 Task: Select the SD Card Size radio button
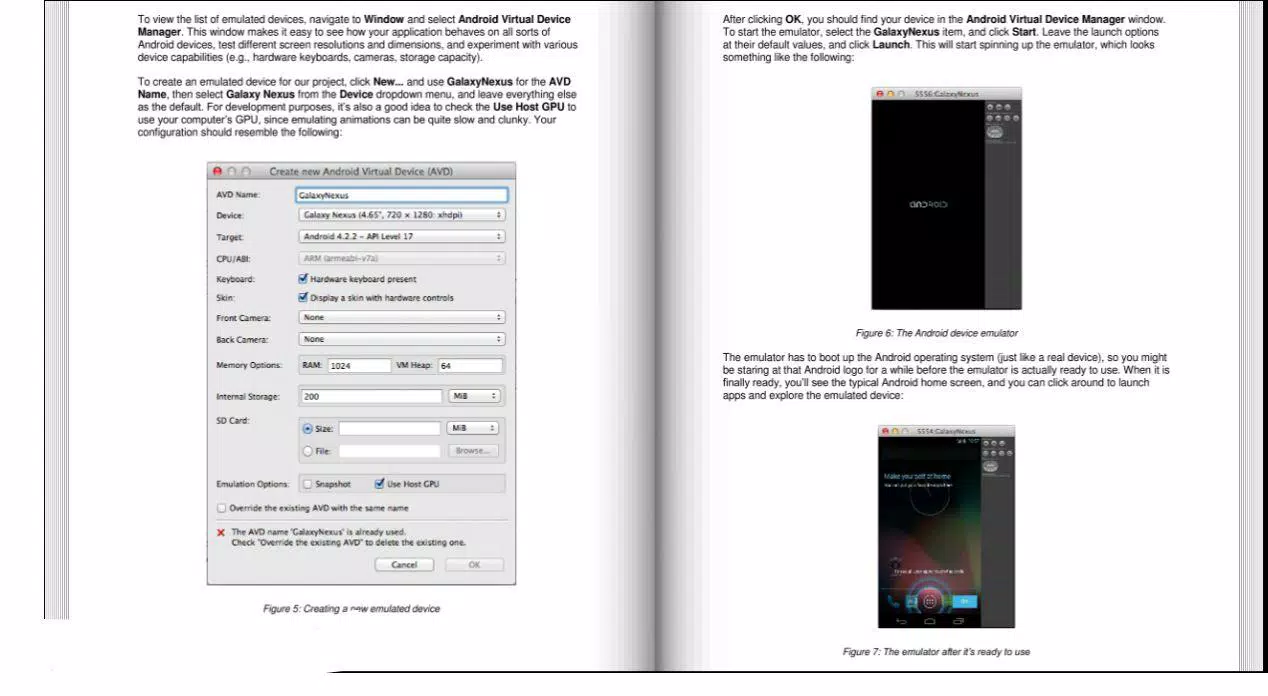[x=308, y=428]
